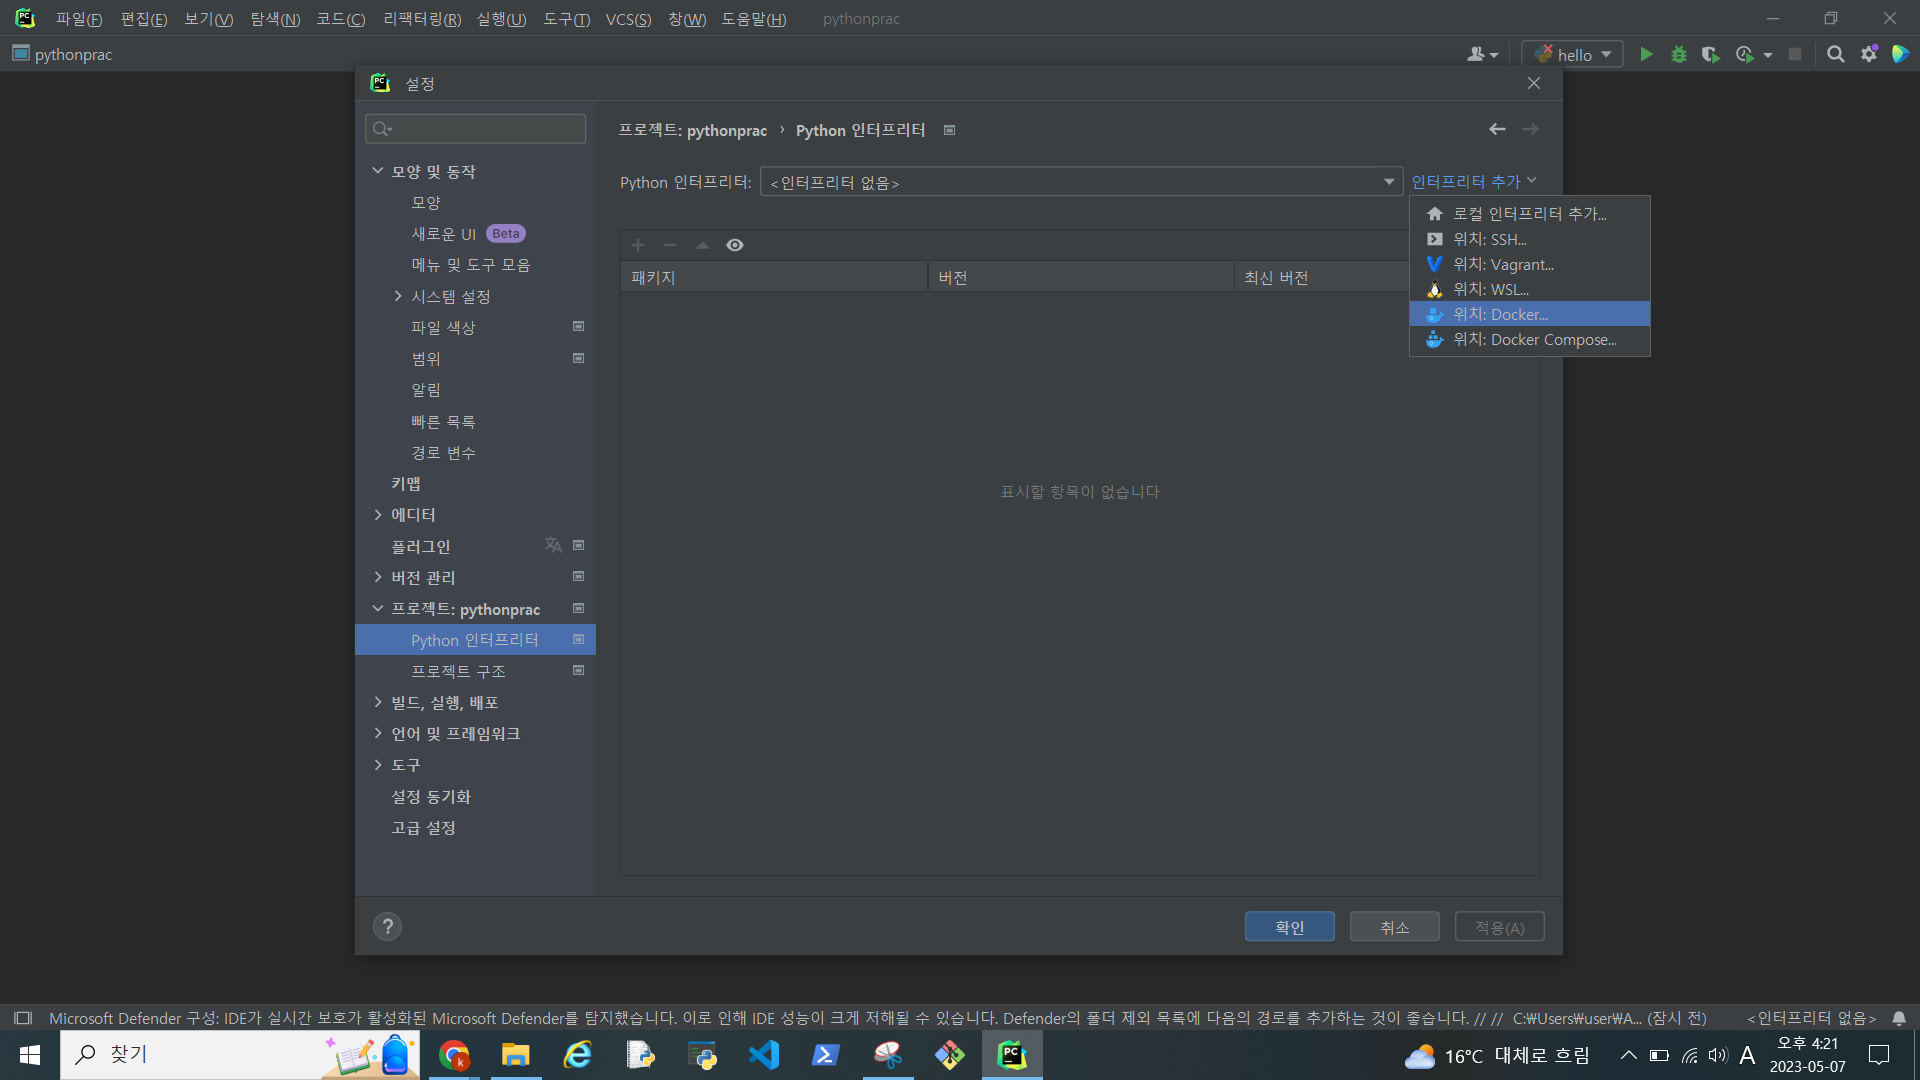
Task: Open help with the question mark button
Action: tap(387, 926)
